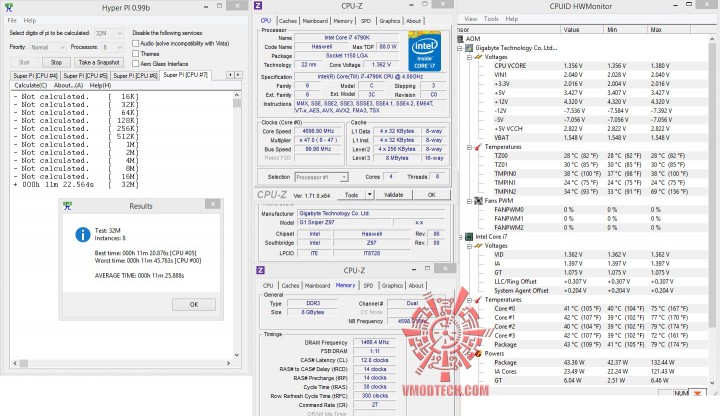
Task: Click the Intel Core i7 logo badge
Action: 425,51
